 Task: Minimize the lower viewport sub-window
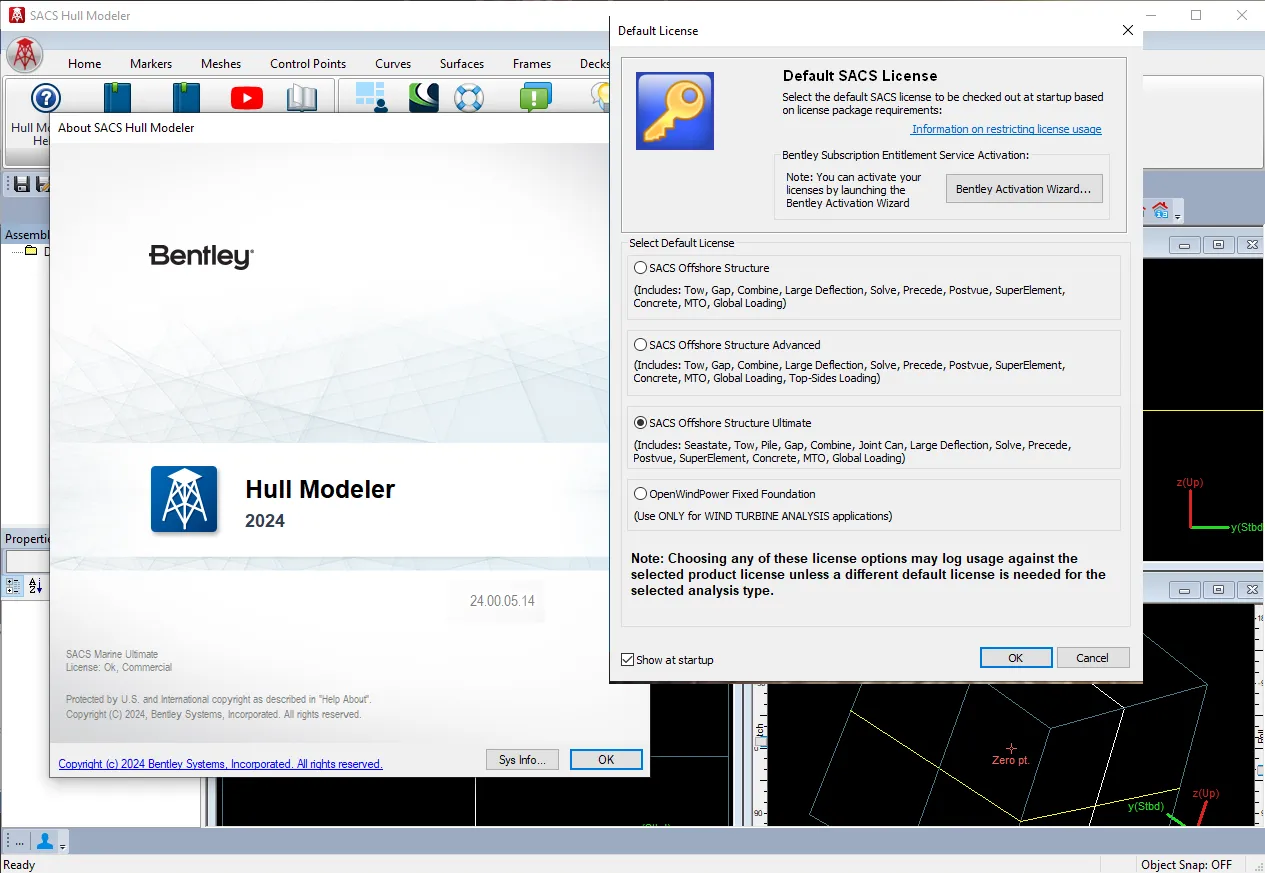click(x=1185, y=590)
